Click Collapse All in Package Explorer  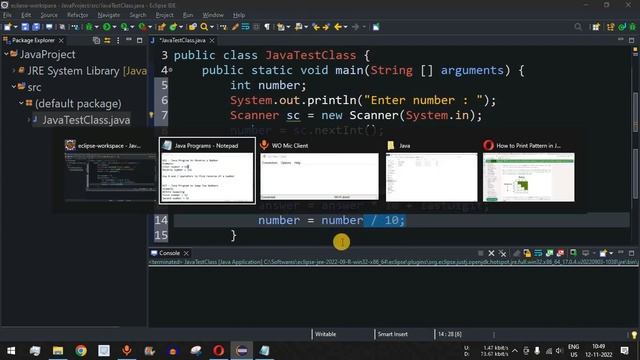coord(96,40)
